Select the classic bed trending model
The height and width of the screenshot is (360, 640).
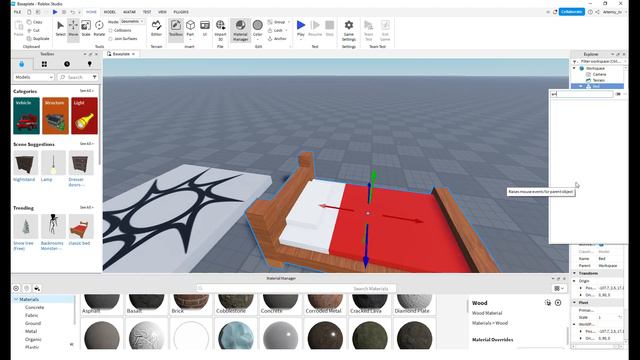click(81, 230)
